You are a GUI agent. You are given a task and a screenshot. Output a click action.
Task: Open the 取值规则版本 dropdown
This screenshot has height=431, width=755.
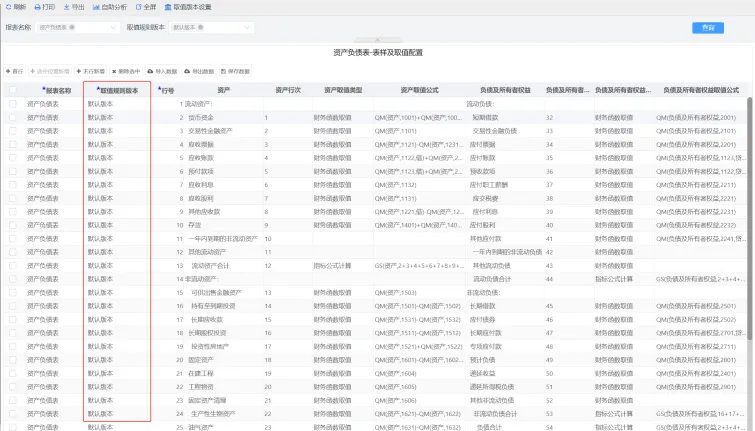pos(212,27)
